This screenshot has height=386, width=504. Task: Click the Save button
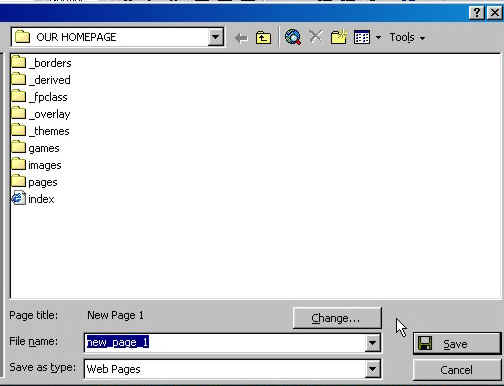pos(457,343)
